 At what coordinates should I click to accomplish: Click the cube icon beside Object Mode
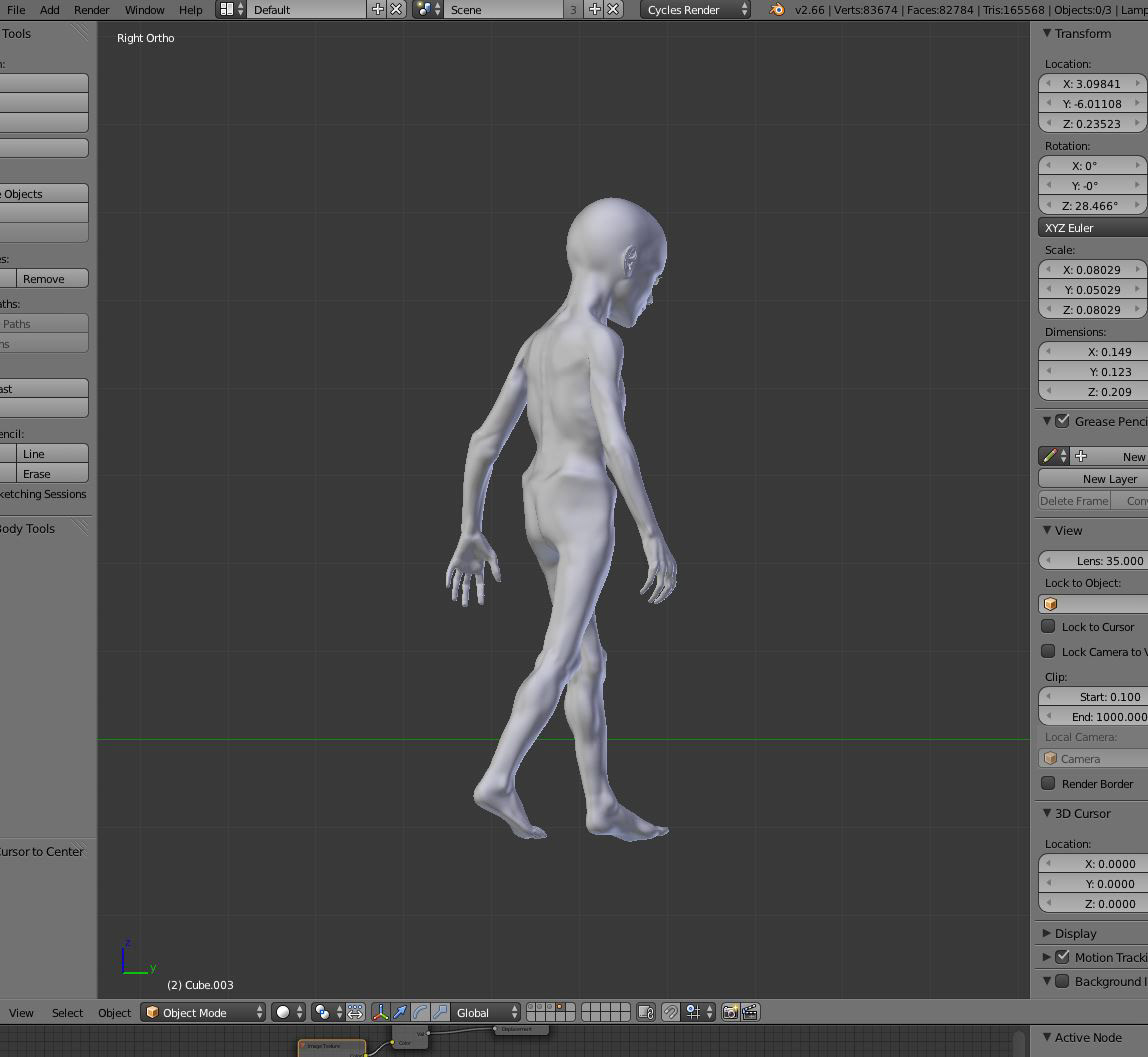point(152,1012)
